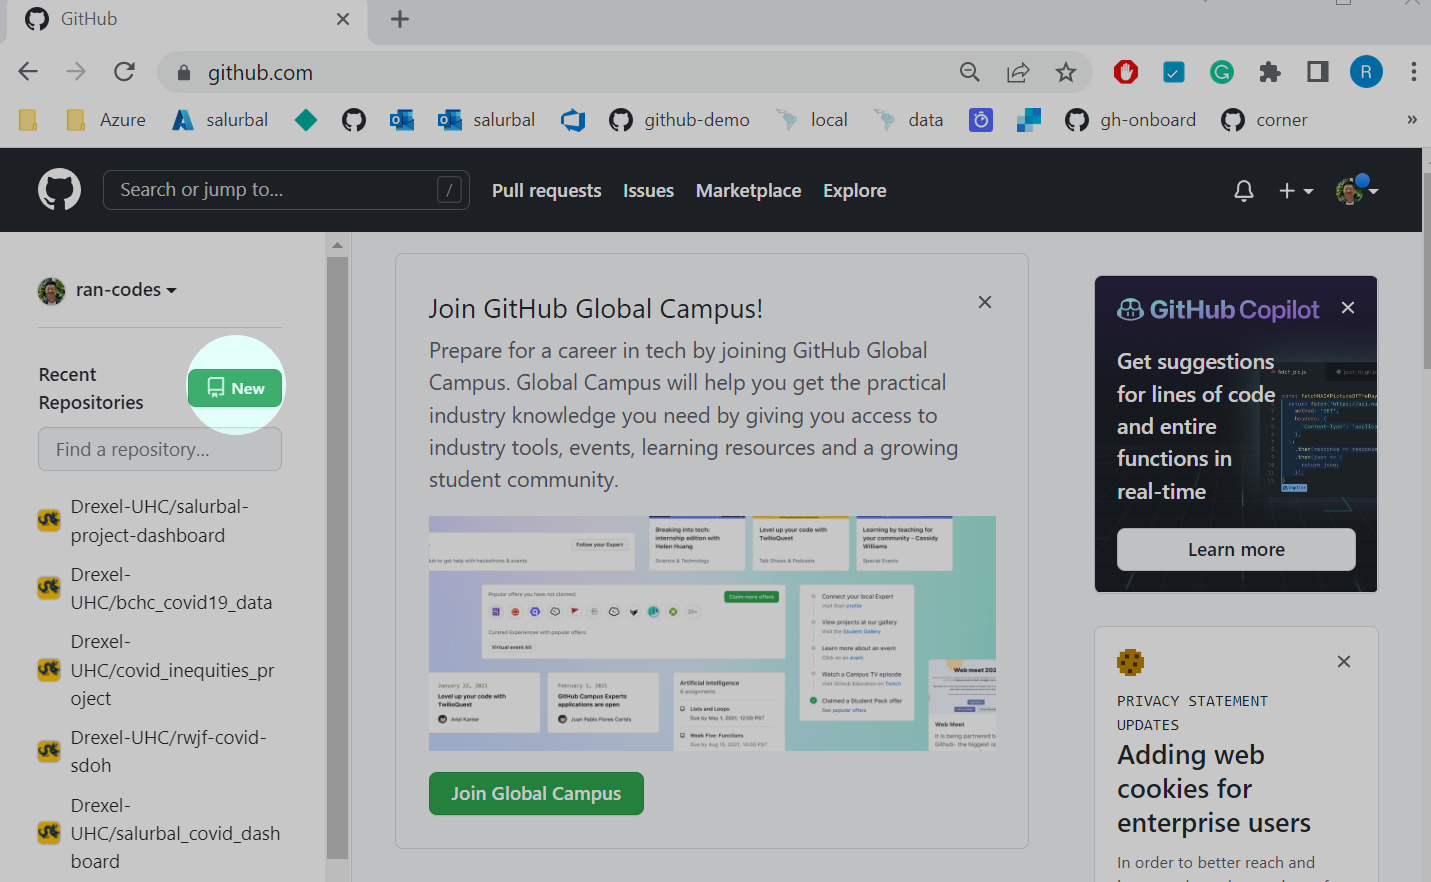Screen dimensions: 1431x882
Task: Bookmark this page with the star icon
Action: pyautogui.click(x=1066, y=72)
